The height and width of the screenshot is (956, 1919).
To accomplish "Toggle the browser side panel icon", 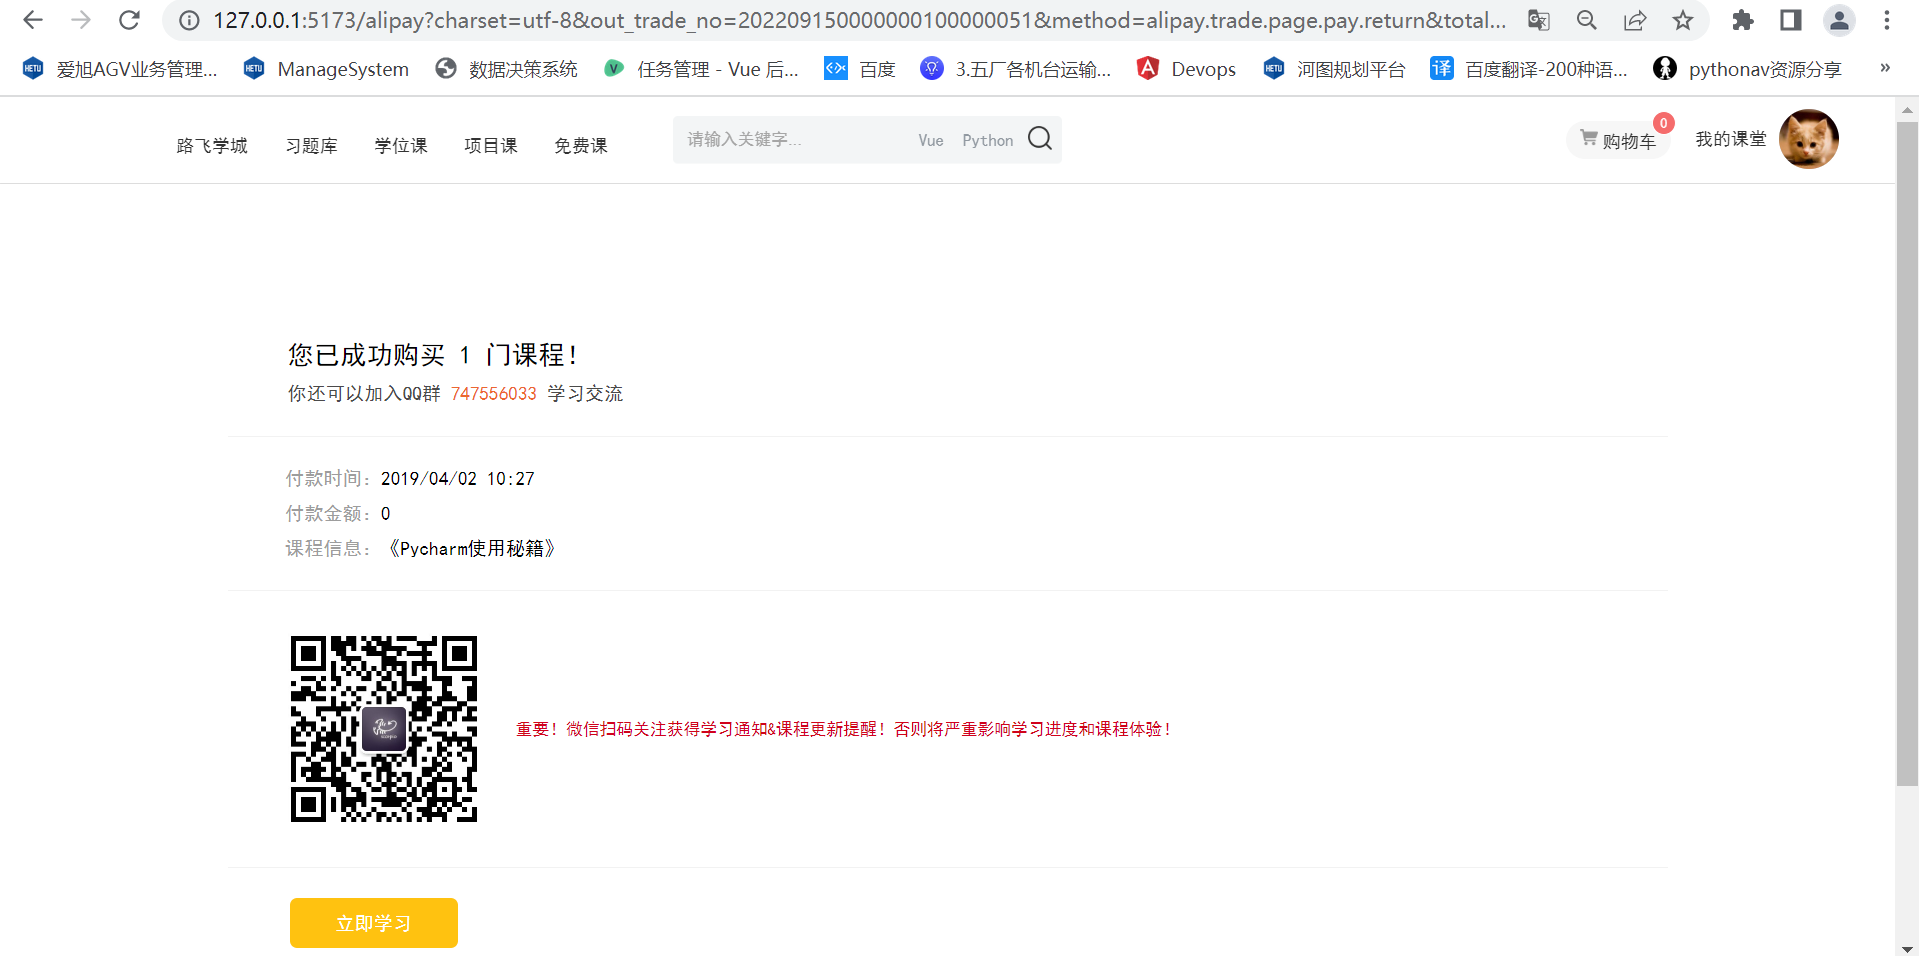I will pyautogui.click(x=1791, y=20).
